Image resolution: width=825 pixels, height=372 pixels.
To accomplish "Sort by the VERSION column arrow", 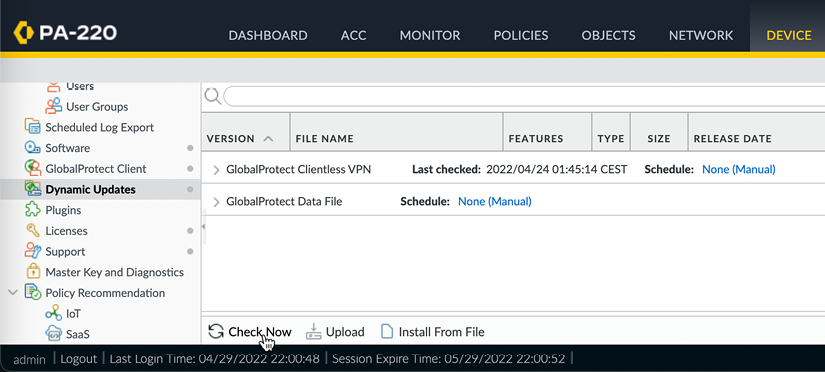I will click(x=268, y=139).
